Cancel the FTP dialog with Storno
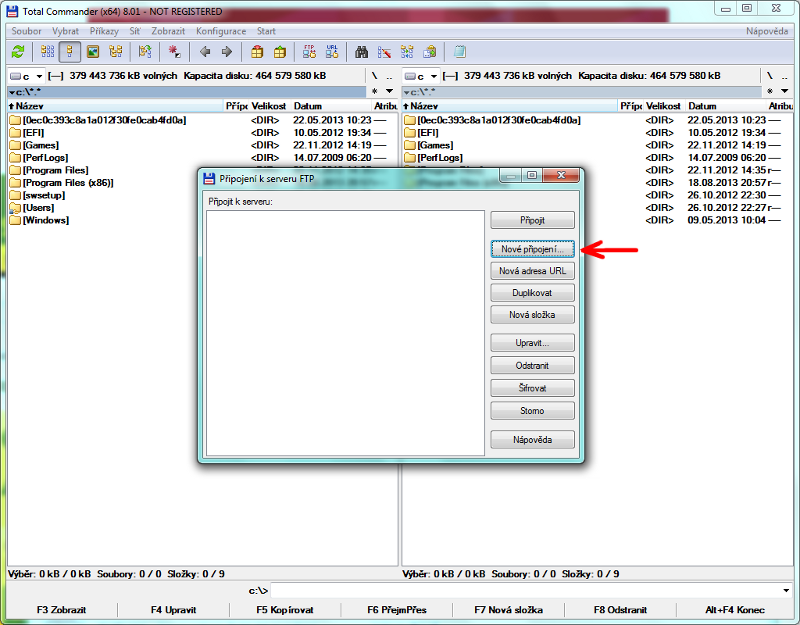The width and height of the screenshot is (800, 625). (x=532, y=411)
